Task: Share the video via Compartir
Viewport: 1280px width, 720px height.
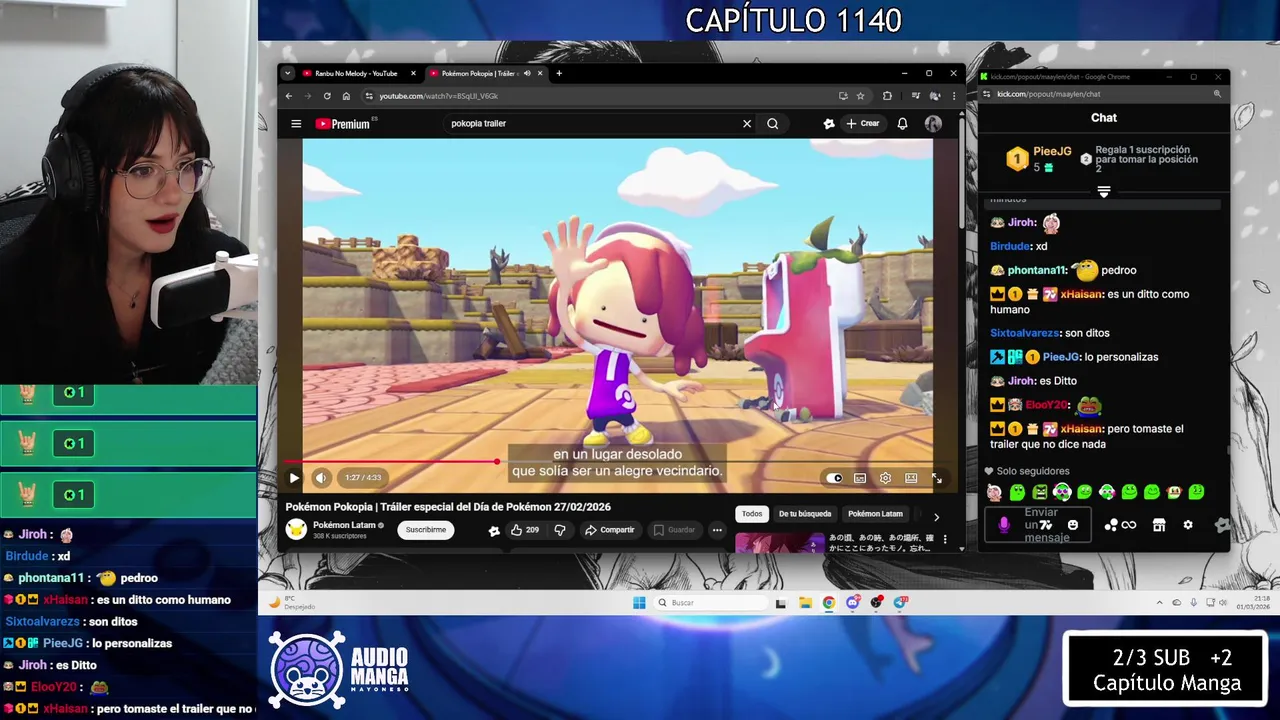Action: [x=610, y=530]
